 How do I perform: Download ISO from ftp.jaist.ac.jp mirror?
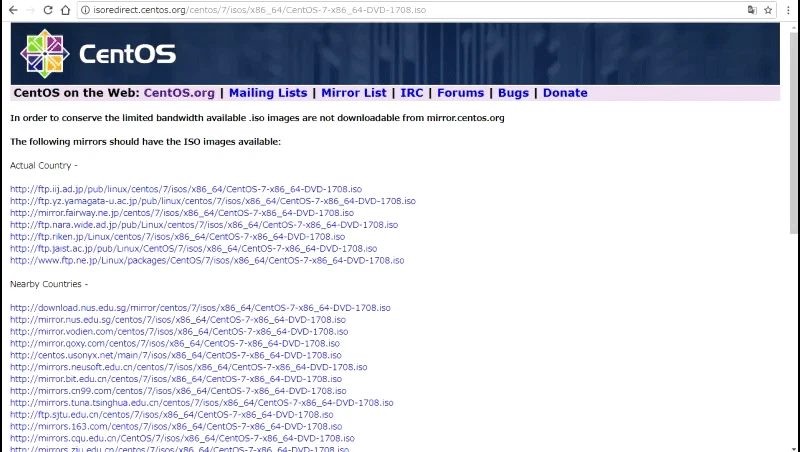pyautogui.click(x=193, y=248)
